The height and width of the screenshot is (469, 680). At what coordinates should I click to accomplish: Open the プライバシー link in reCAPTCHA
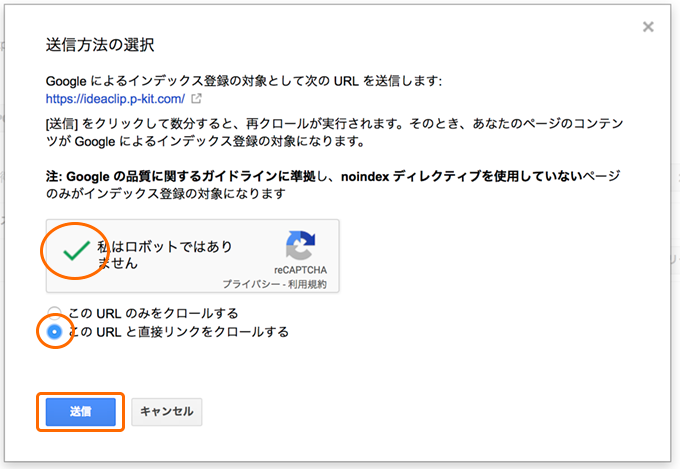[252, 284]
